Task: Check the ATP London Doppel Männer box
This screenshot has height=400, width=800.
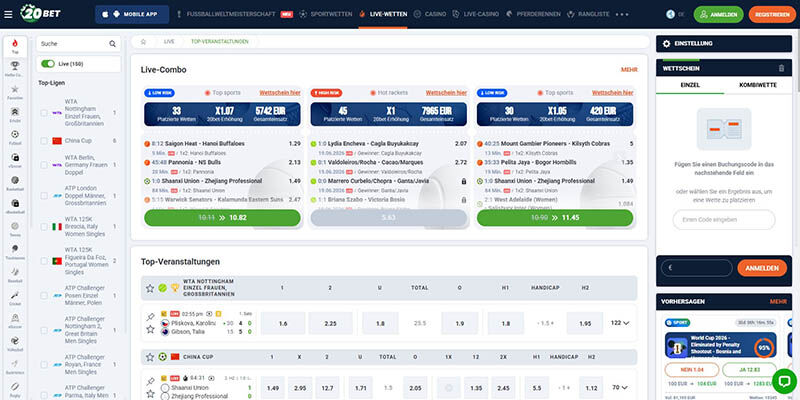Action: 44,195
